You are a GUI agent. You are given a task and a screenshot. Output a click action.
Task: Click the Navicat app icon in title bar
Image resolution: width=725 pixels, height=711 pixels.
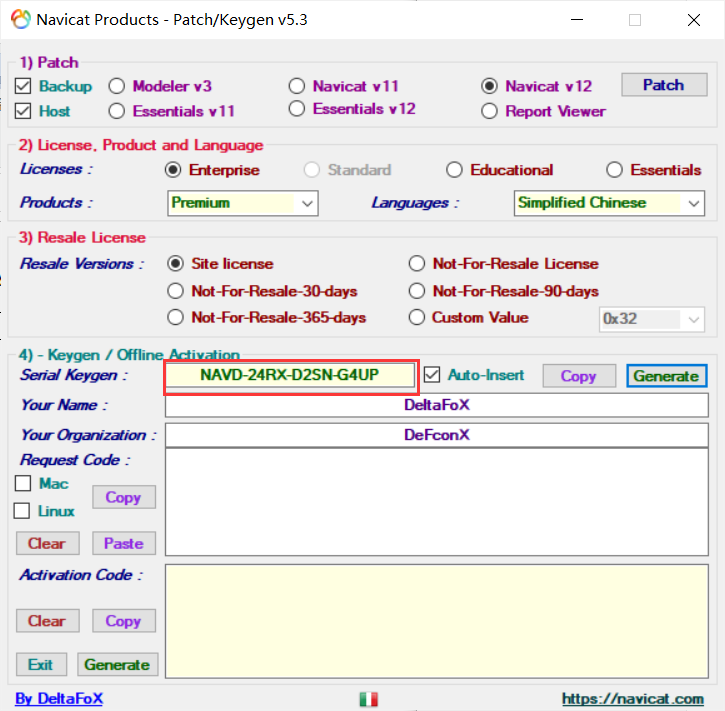(21, 20)
